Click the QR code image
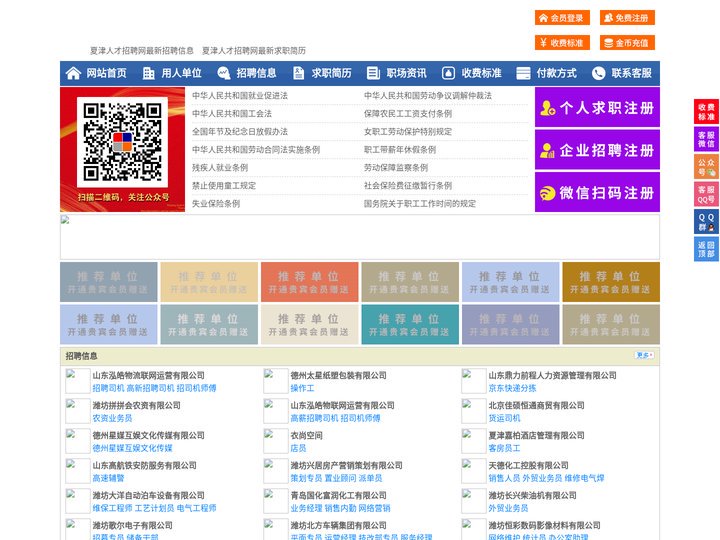 tap(122, 142)
